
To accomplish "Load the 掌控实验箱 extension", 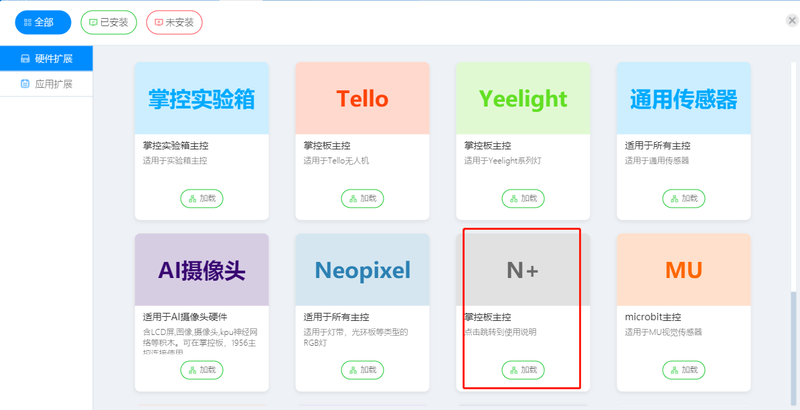I will 202,198.
